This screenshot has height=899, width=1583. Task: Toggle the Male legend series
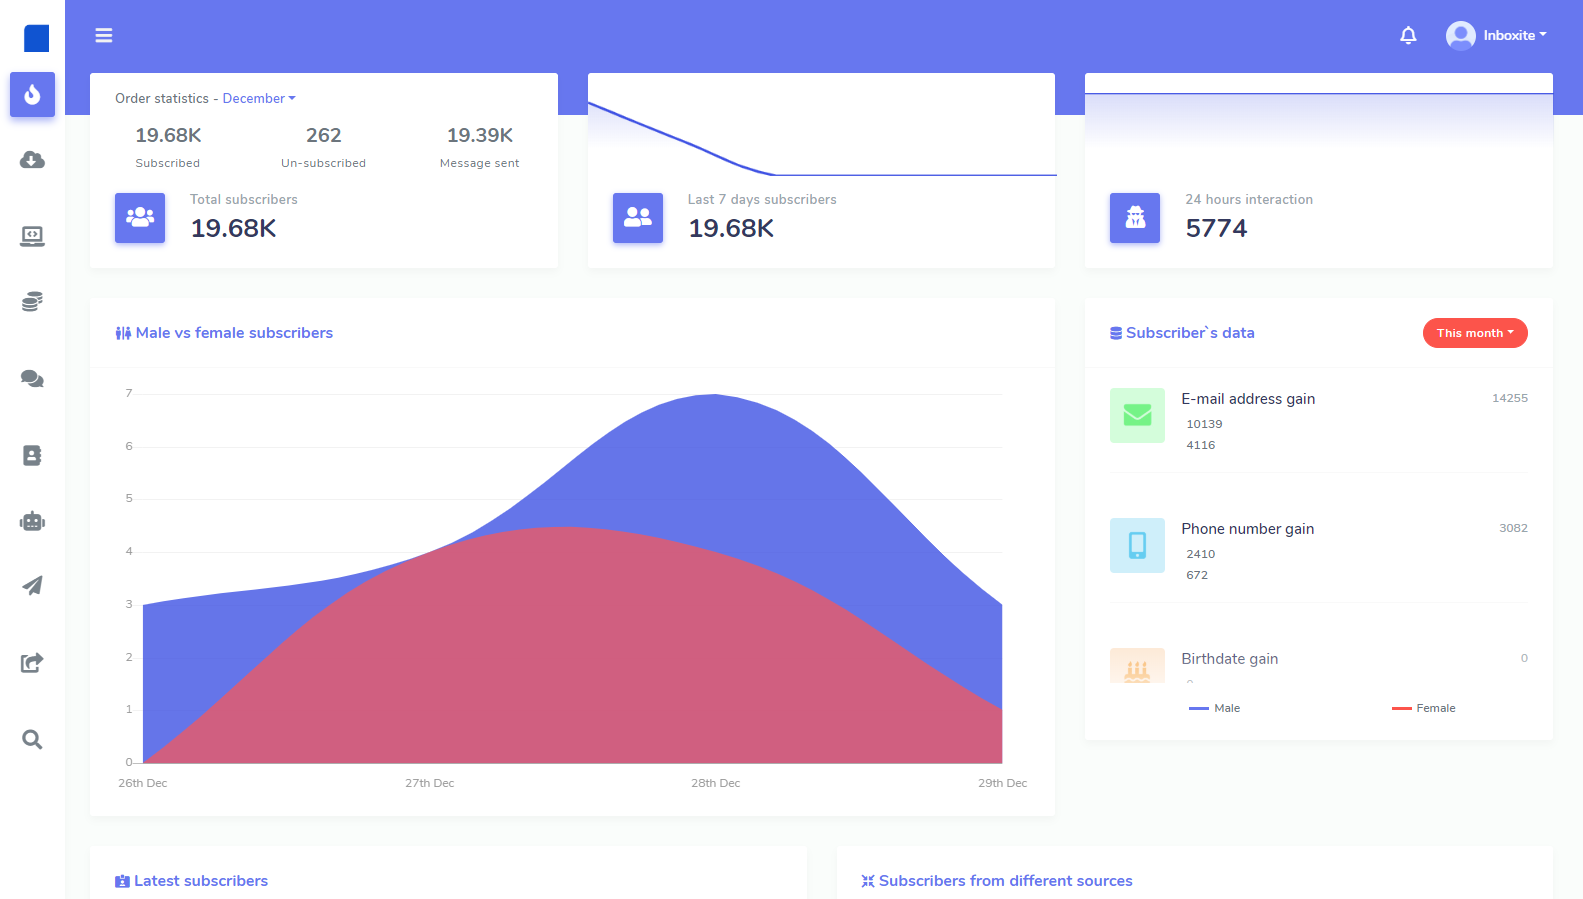(x=1214, y=708)
